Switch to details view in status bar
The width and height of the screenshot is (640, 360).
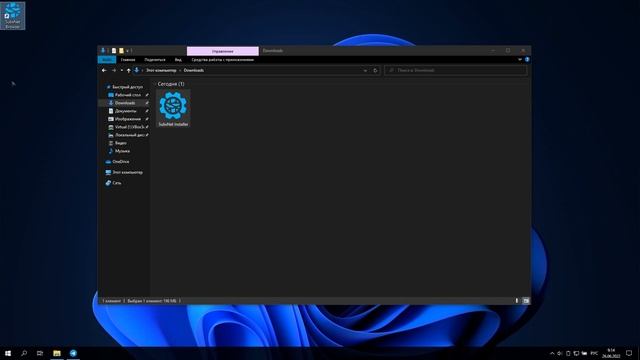pyautogui.click(x=517, y=301)
